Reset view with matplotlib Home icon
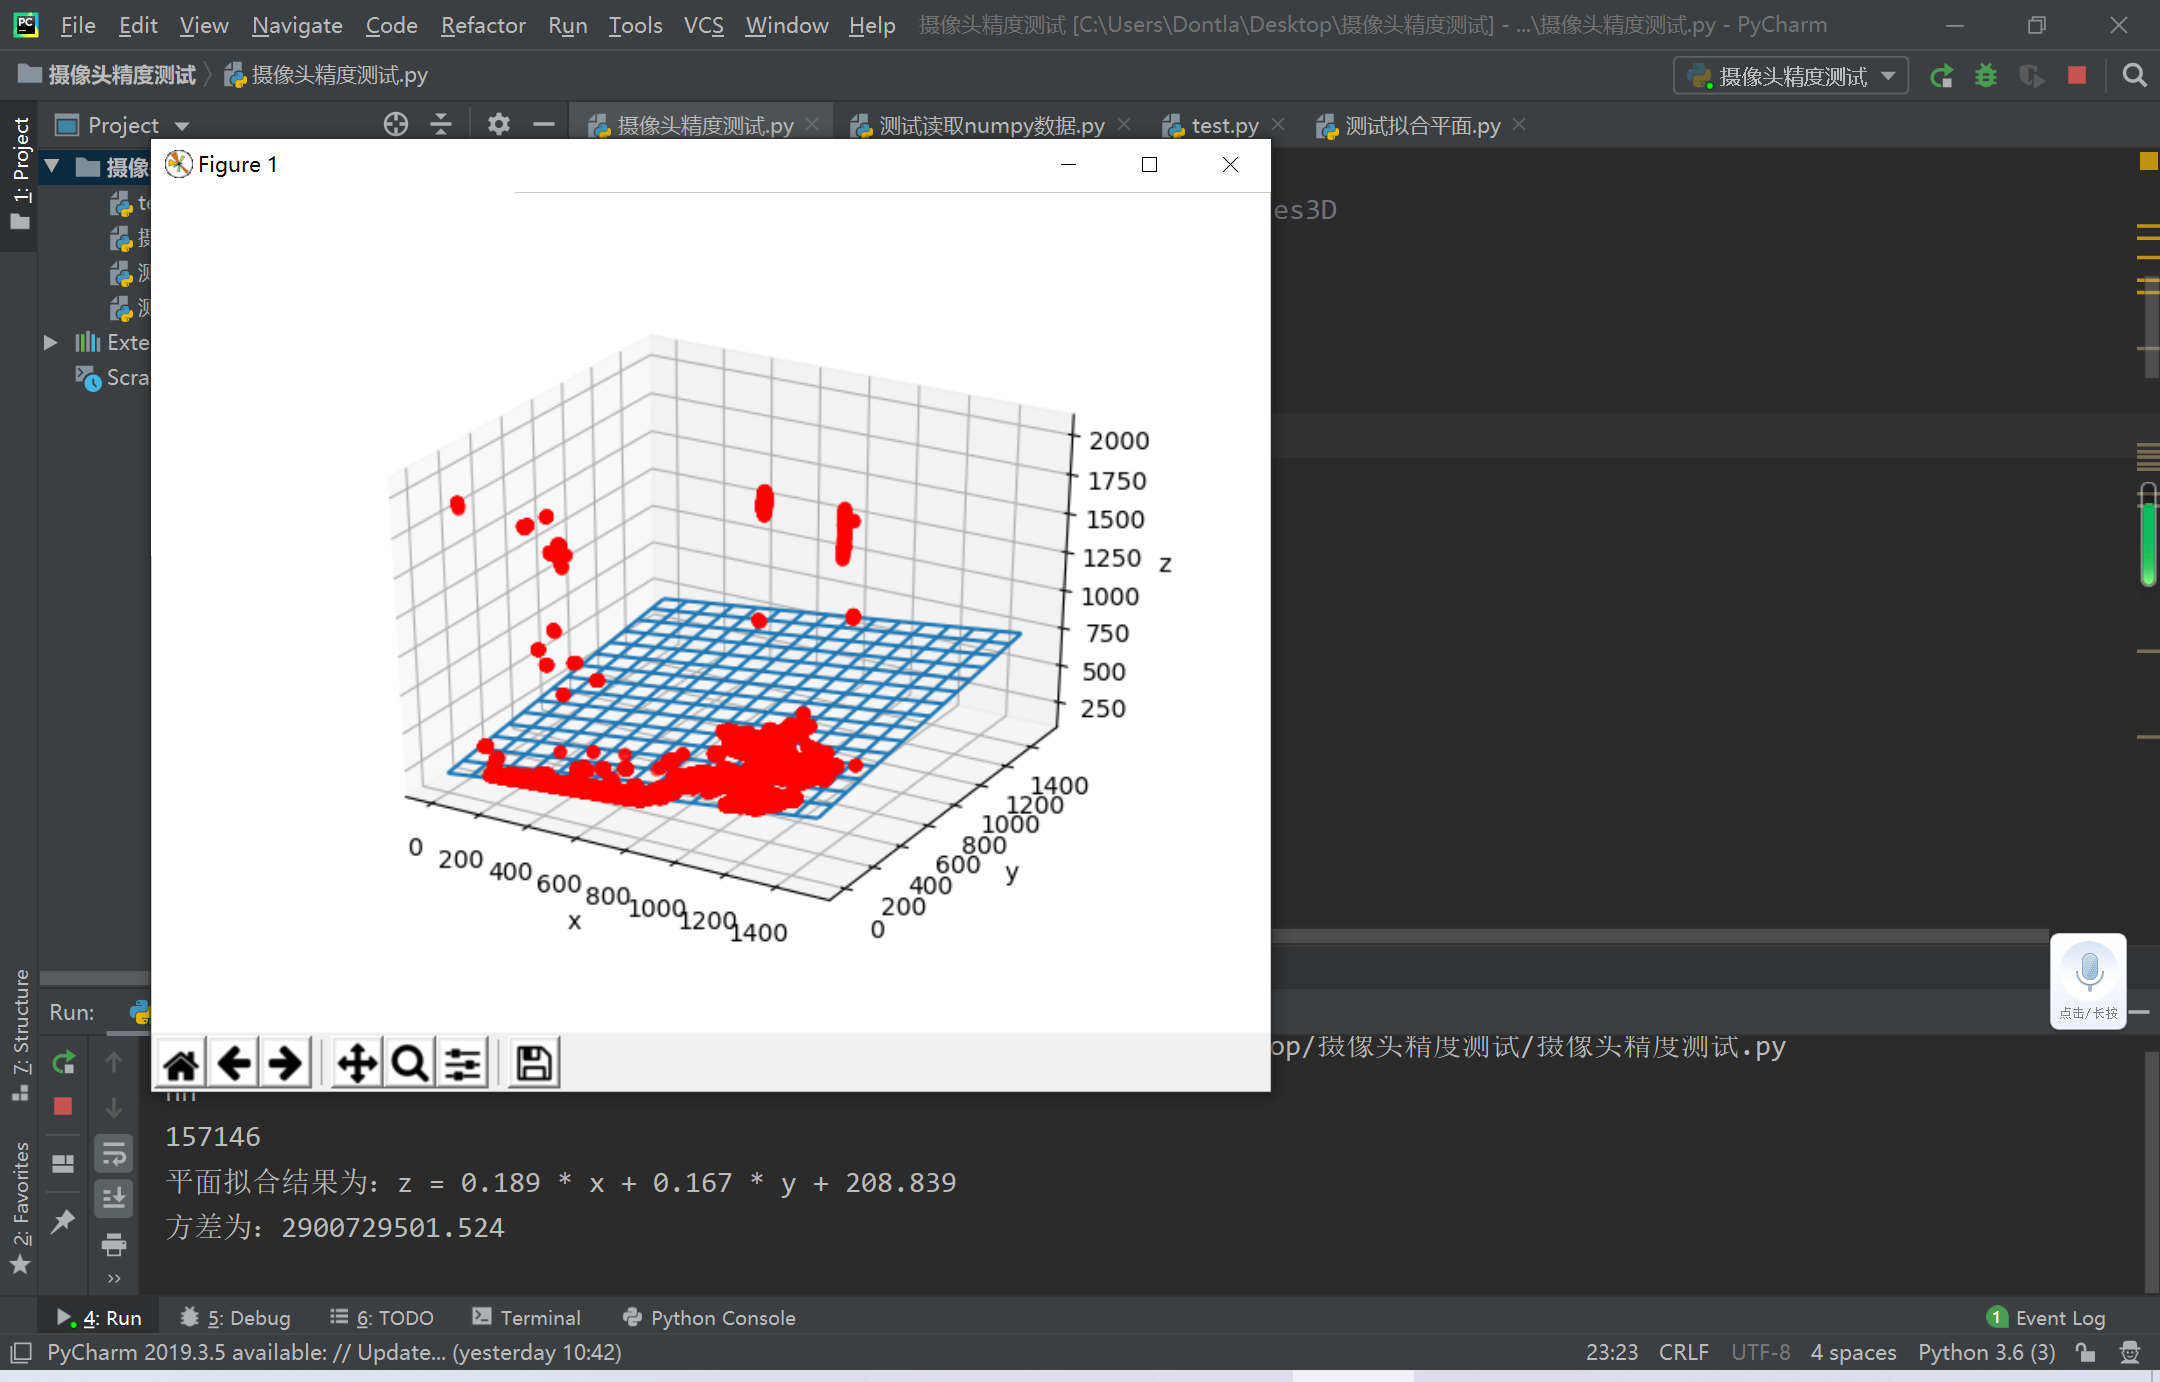 click(x=180, y=1062)
